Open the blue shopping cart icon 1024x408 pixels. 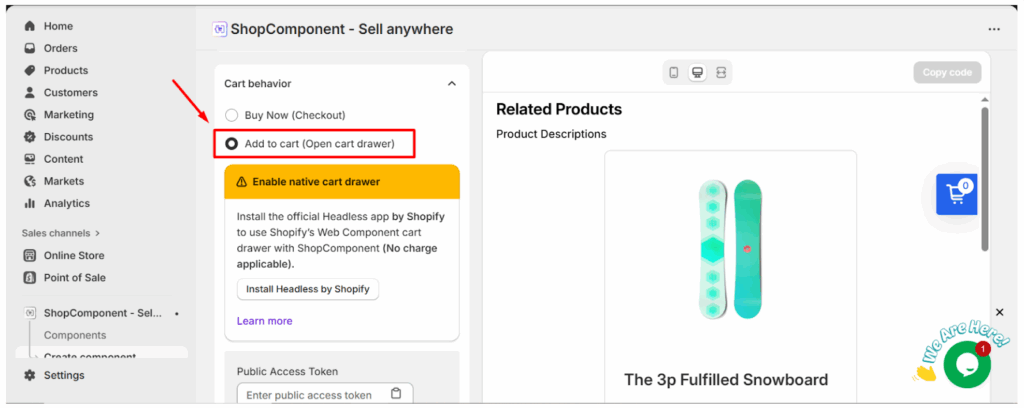[956, 195]
